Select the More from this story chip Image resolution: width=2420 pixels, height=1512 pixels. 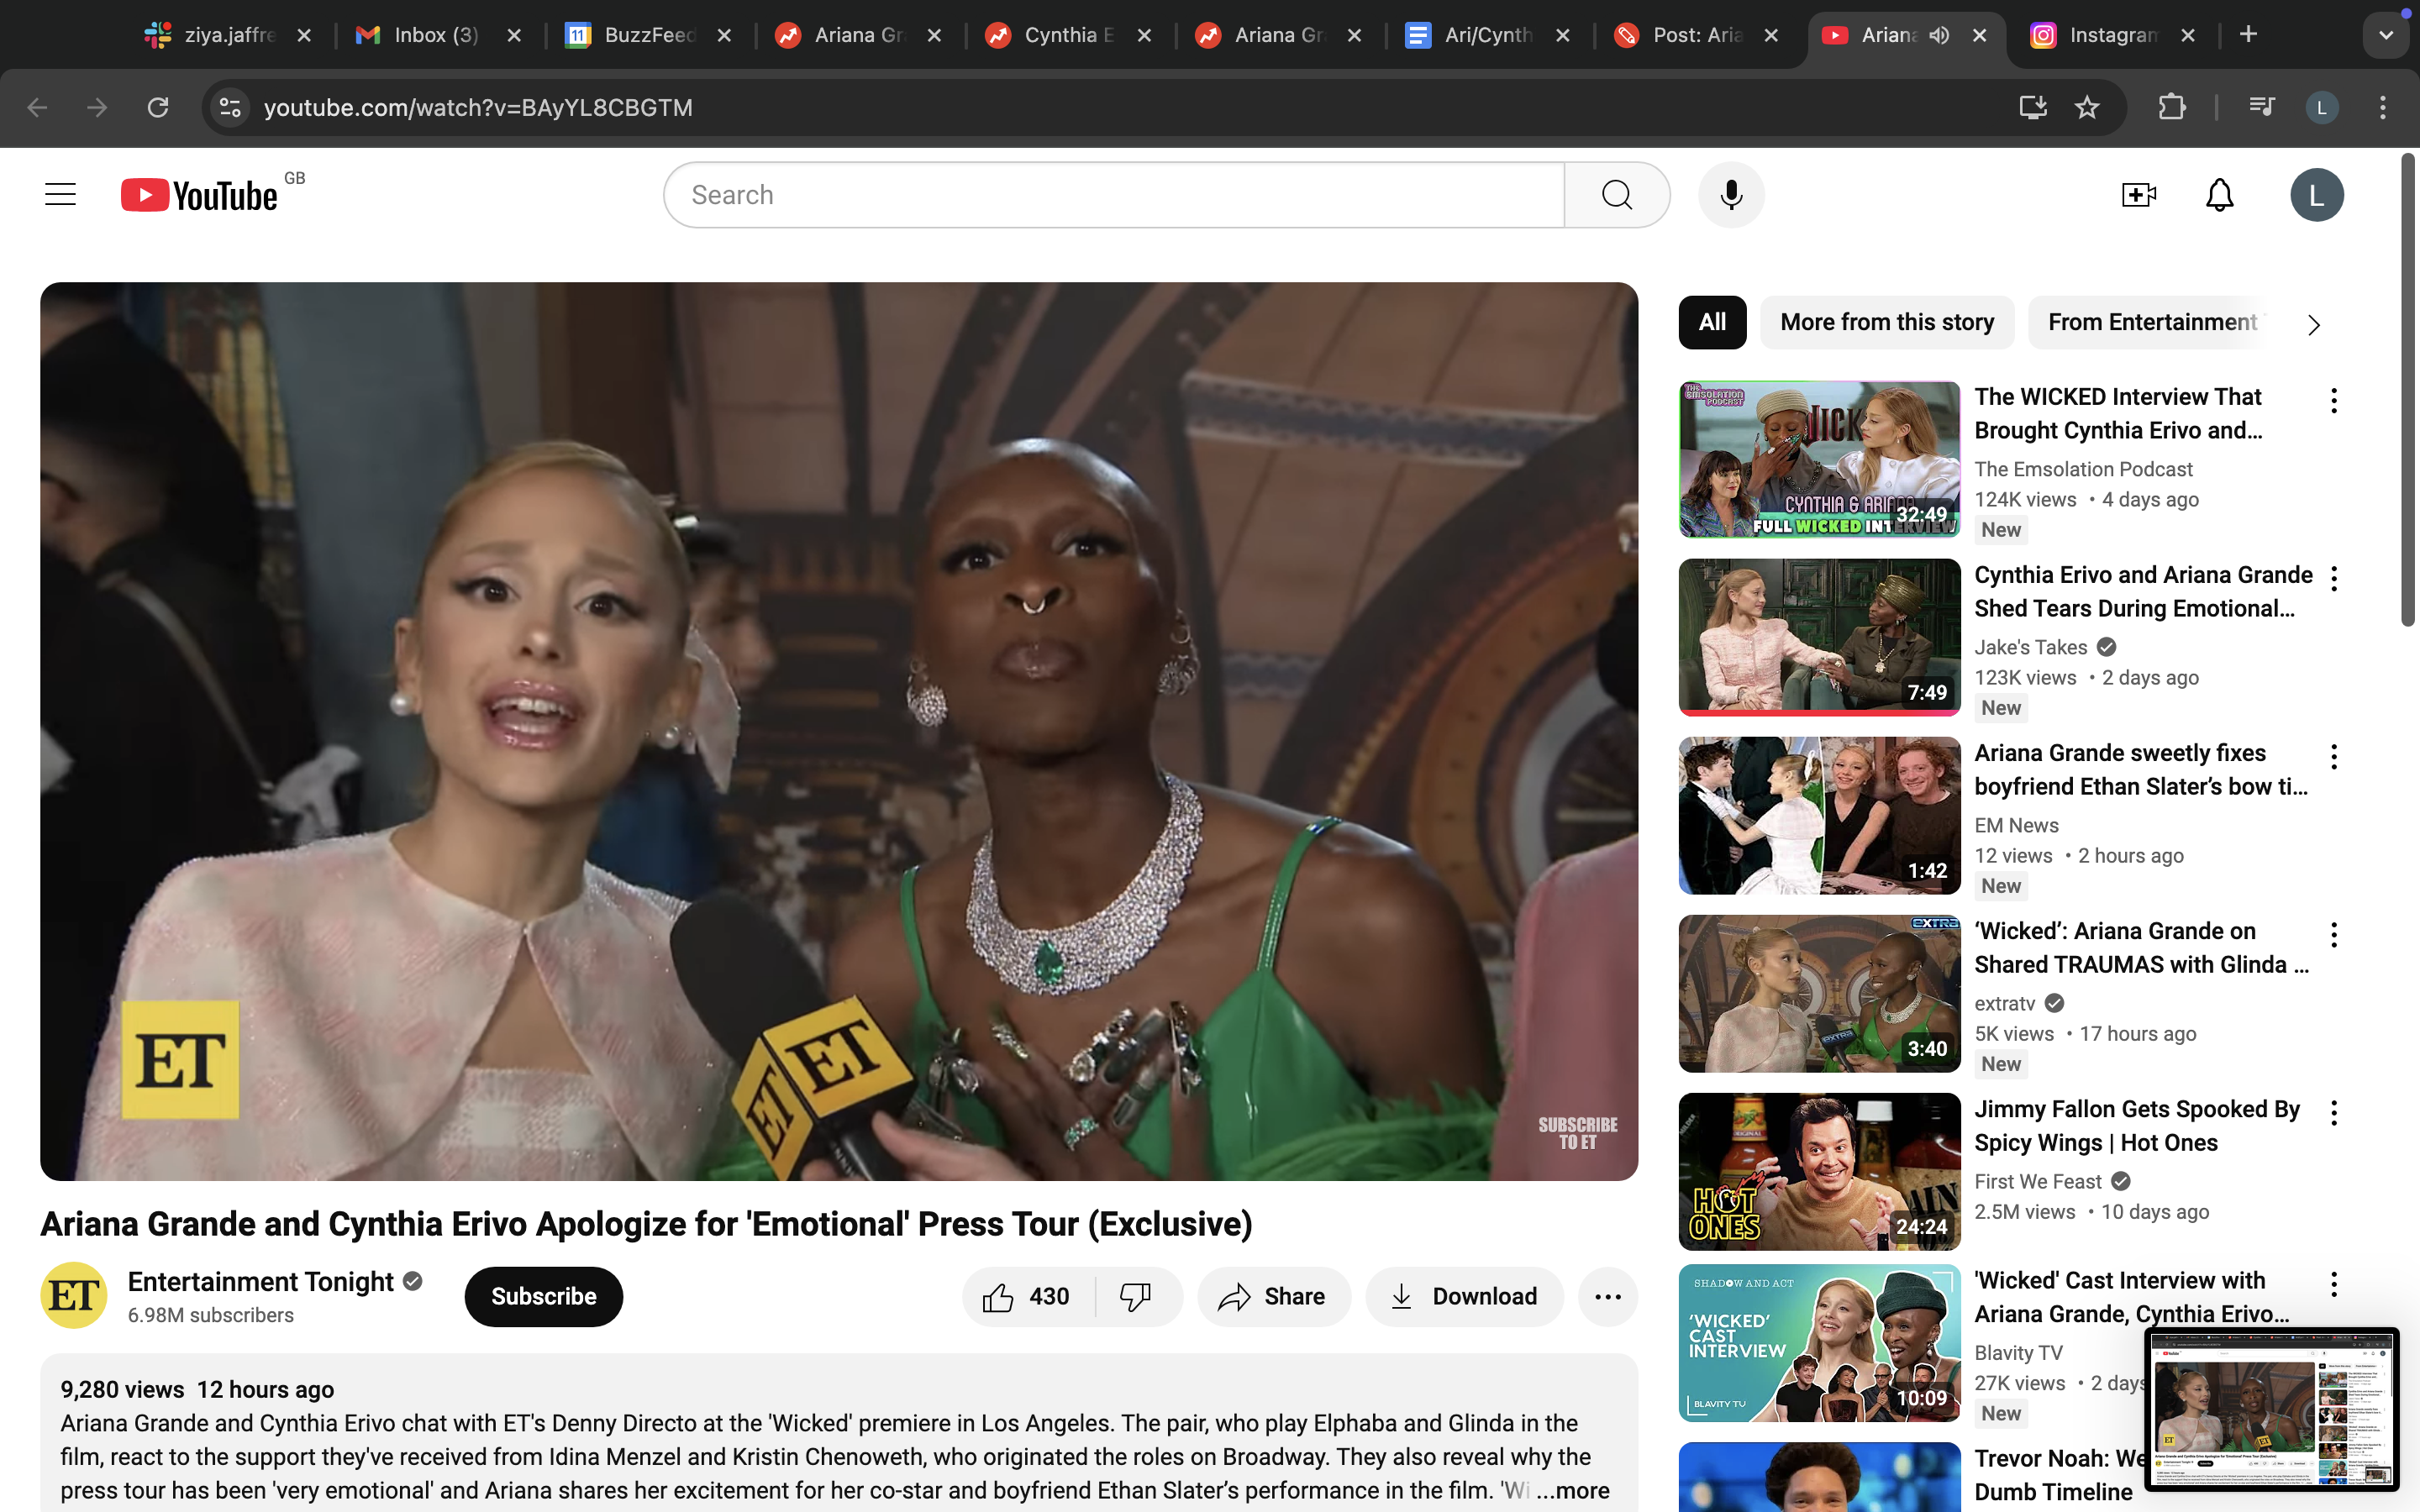[1886, 322]
